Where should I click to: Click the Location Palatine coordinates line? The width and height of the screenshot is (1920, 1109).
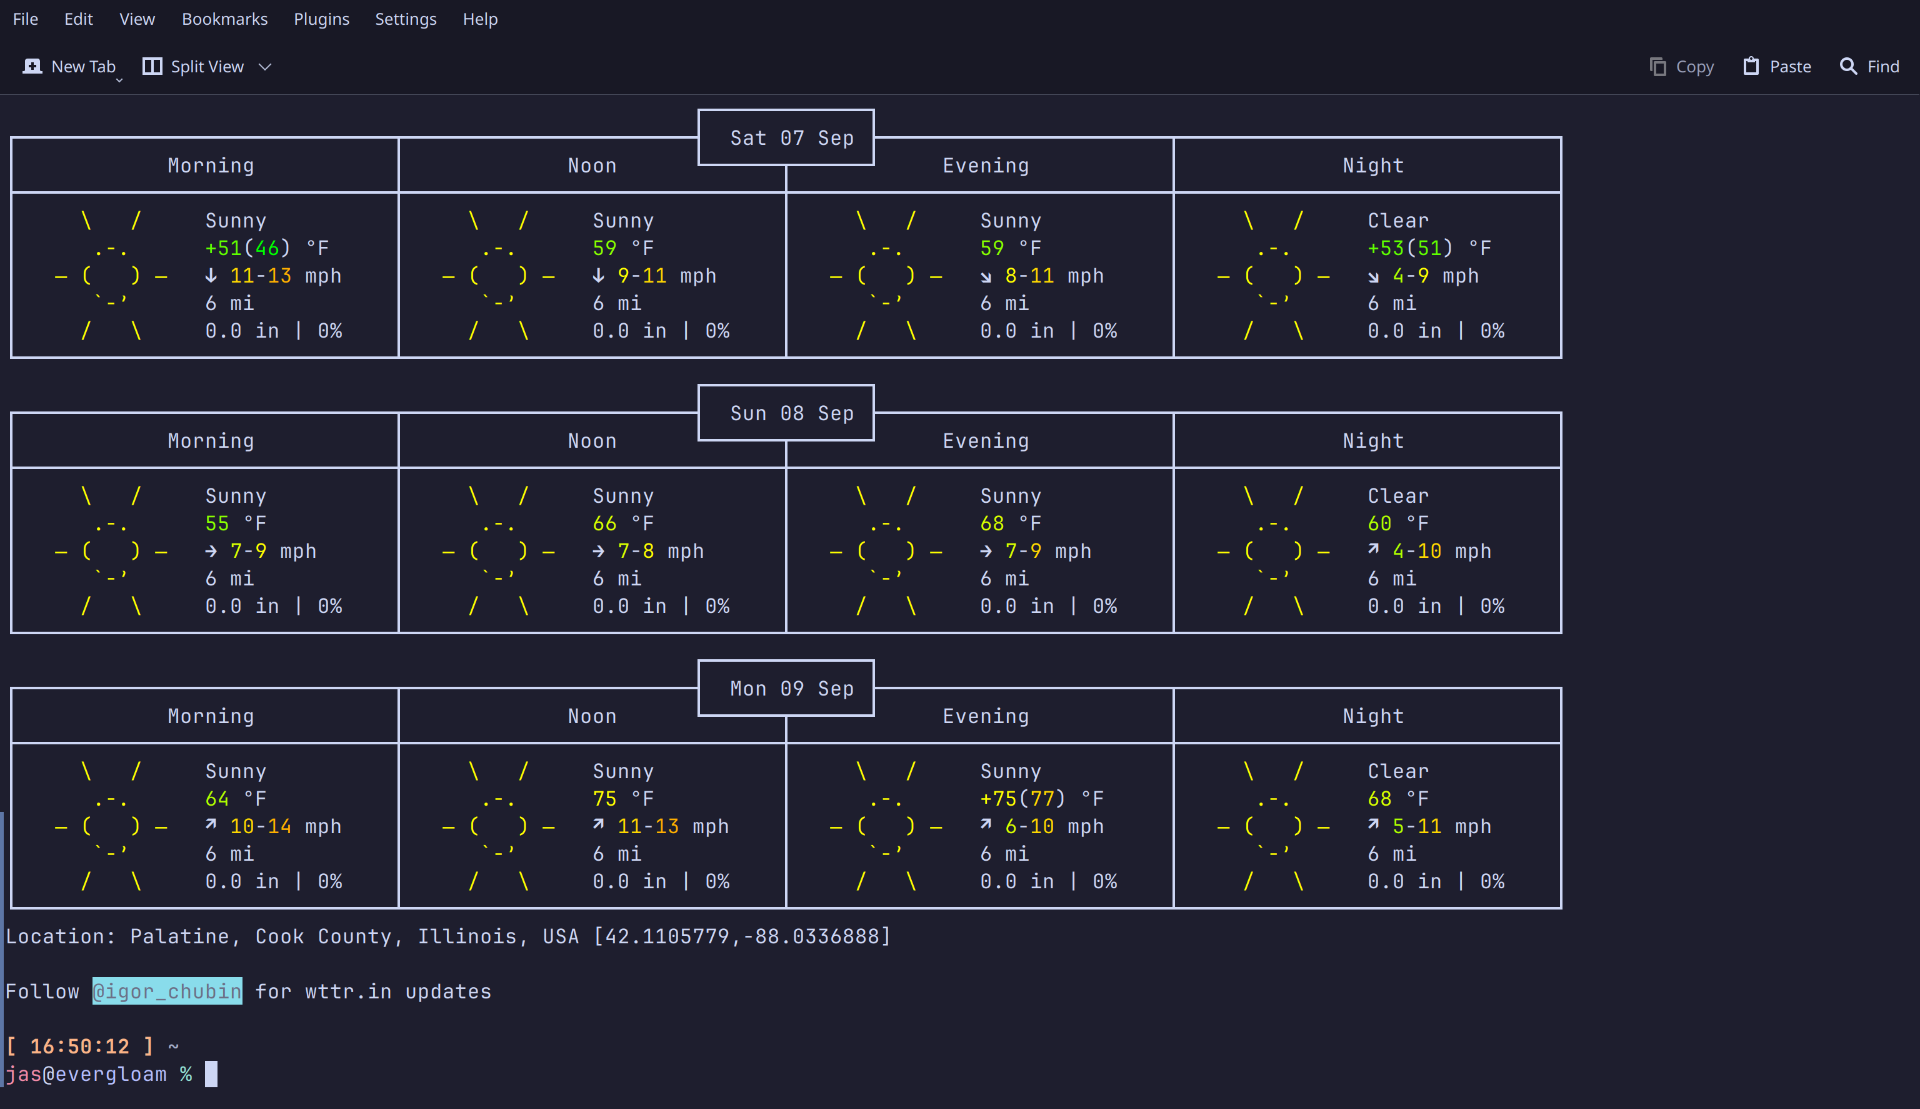448,936
